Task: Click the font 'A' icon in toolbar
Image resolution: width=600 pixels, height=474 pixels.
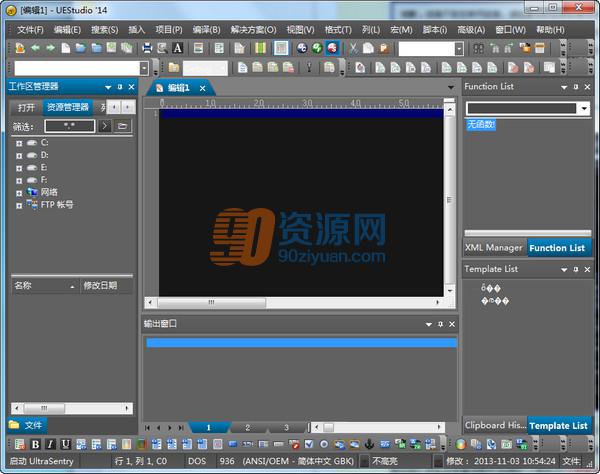Action: (x=178, y=48)
